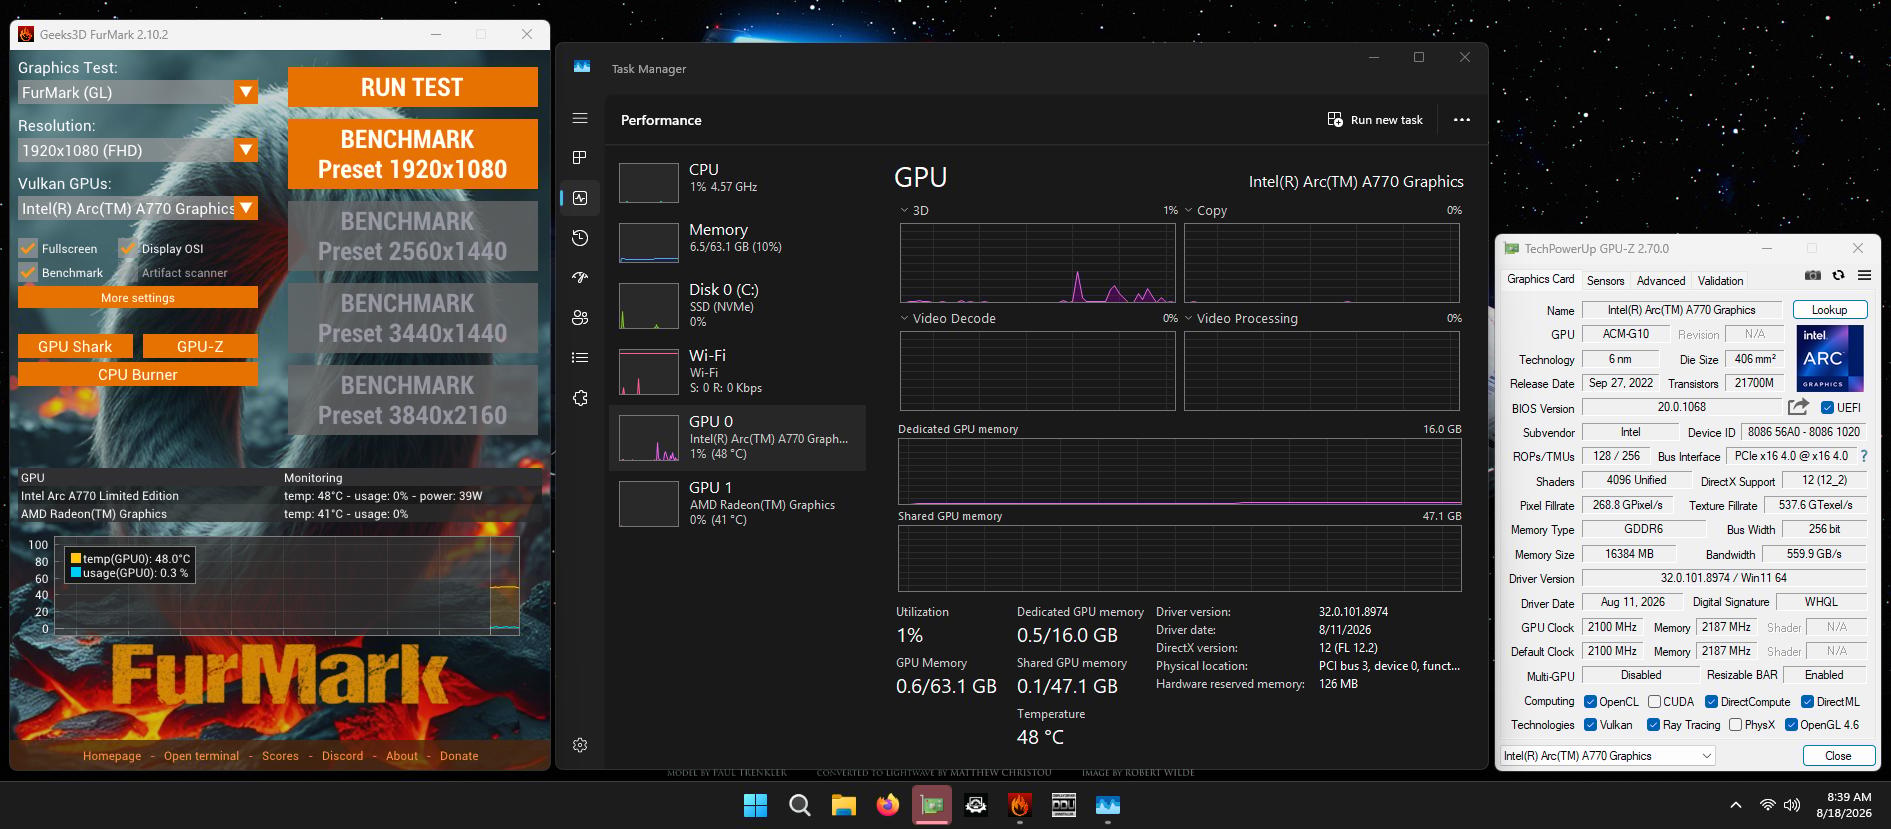Open More settings in FurMark
Viewport: 1891px width, 829px height.
click(x=138, y=298)
